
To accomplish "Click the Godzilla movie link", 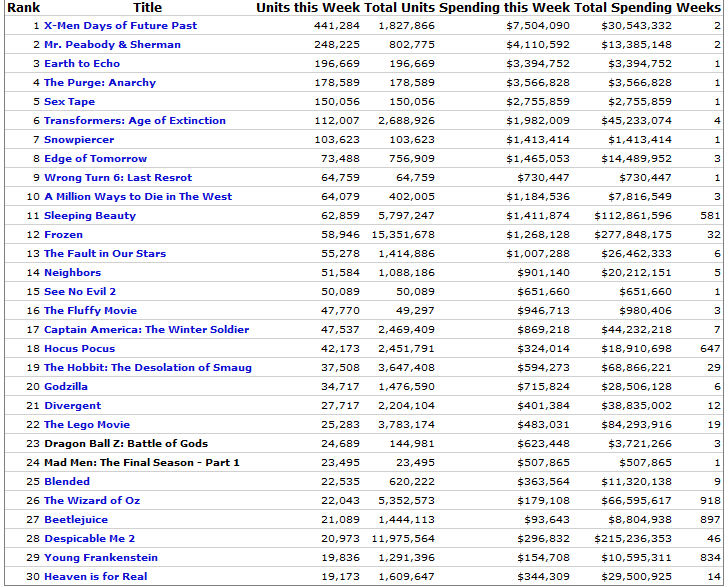I will [67, 387].
